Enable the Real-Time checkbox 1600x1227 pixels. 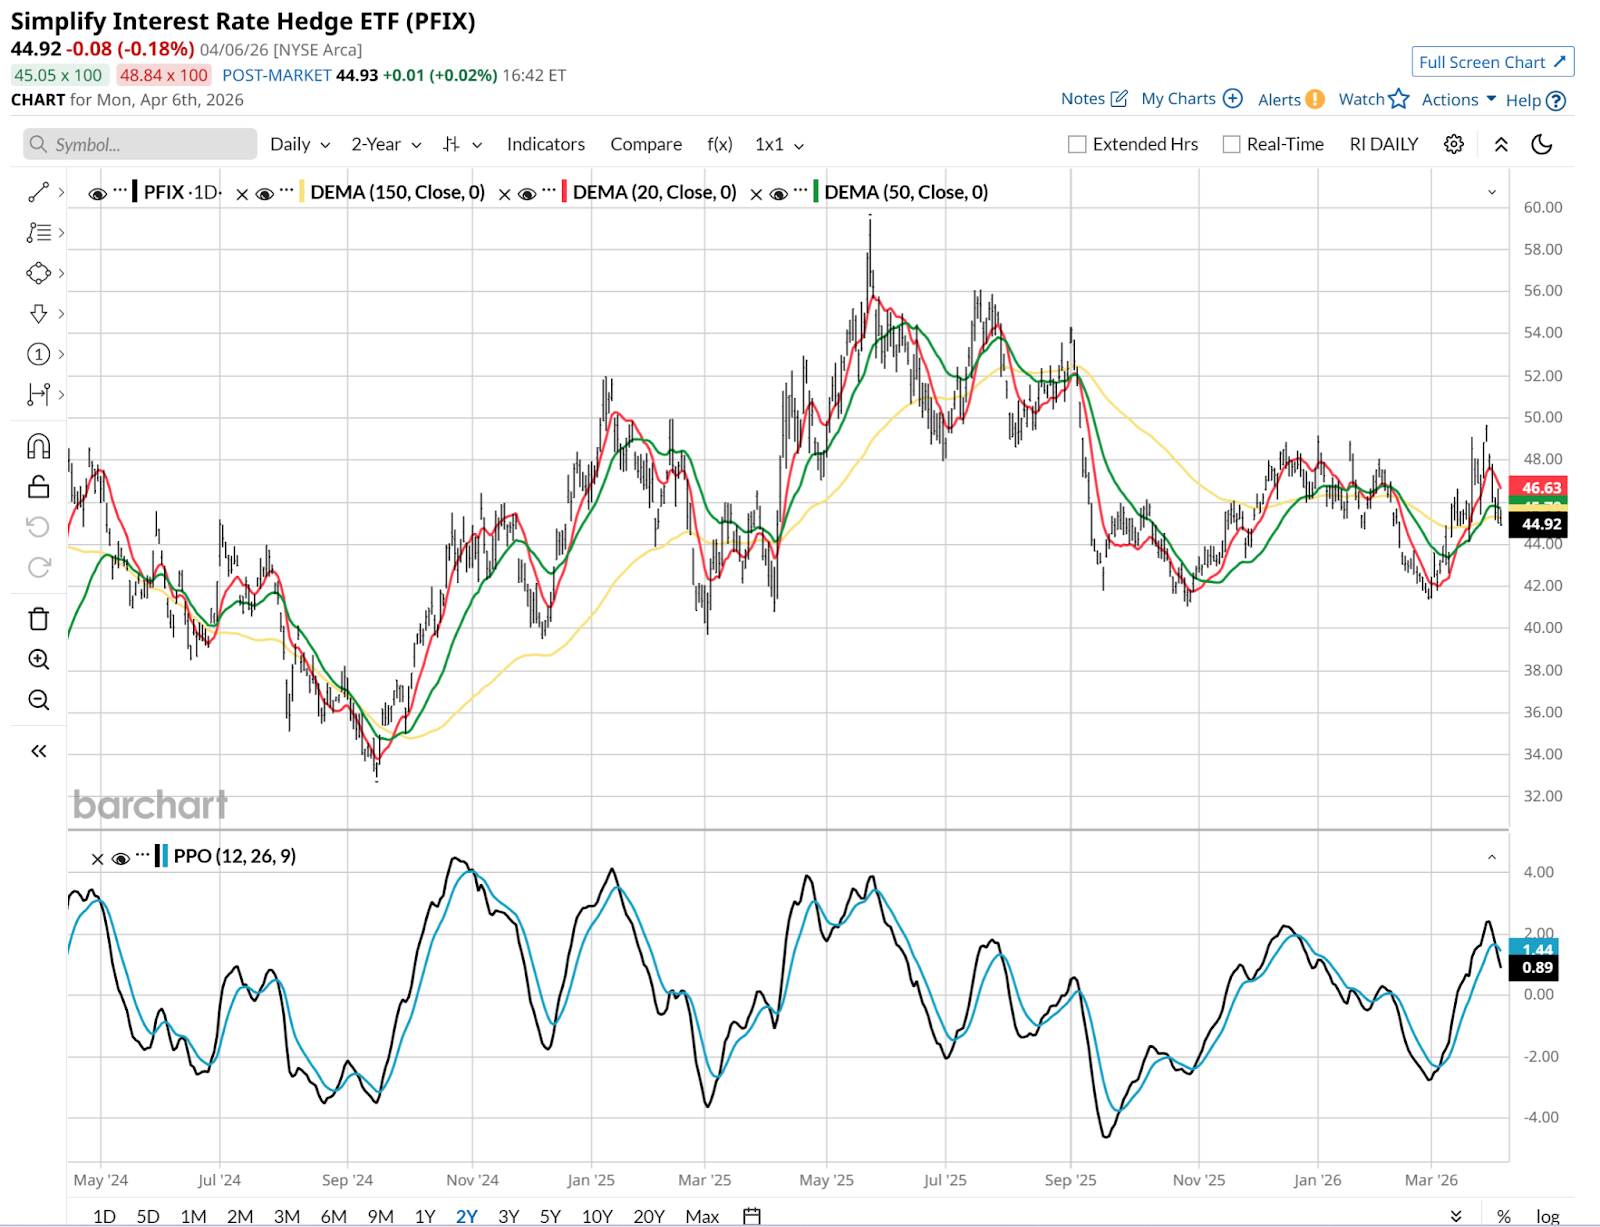[1231, 144]
